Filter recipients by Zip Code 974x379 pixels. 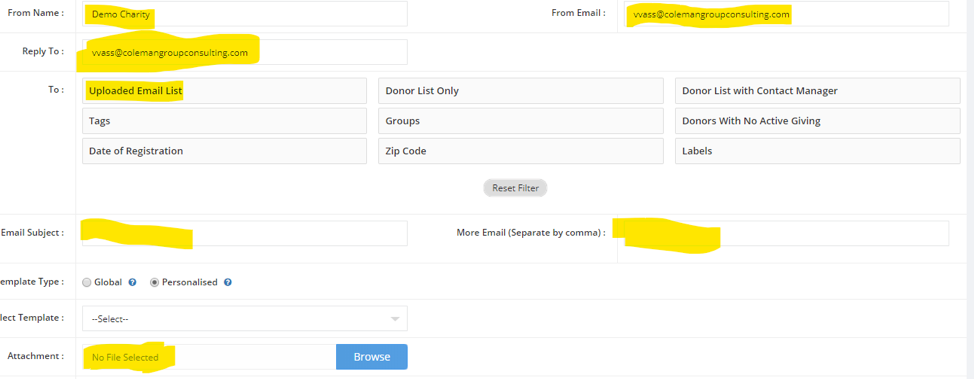(521, 151)
